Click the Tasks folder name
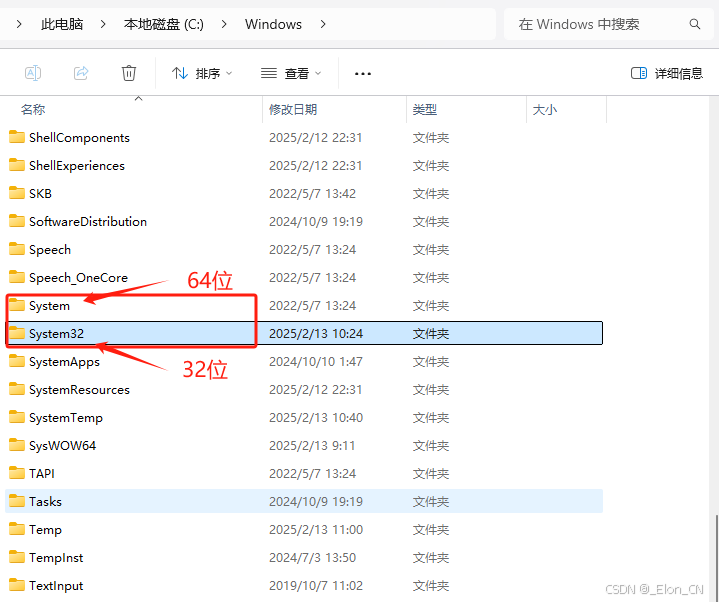This screenshot has width=719, height=602. [45, 502]
